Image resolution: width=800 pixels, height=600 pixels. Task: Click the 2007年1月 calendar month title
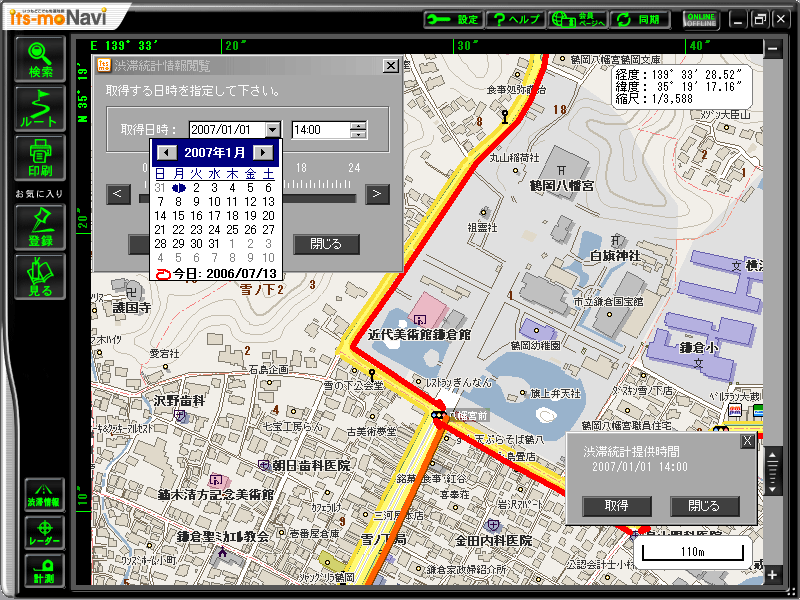214,153
